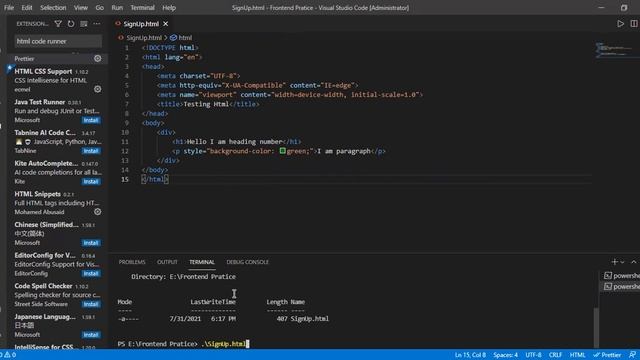The height and width of the screenshot is (360, 640).
Task: Open errors and warnings in status bar
Action: pos(9,355)
